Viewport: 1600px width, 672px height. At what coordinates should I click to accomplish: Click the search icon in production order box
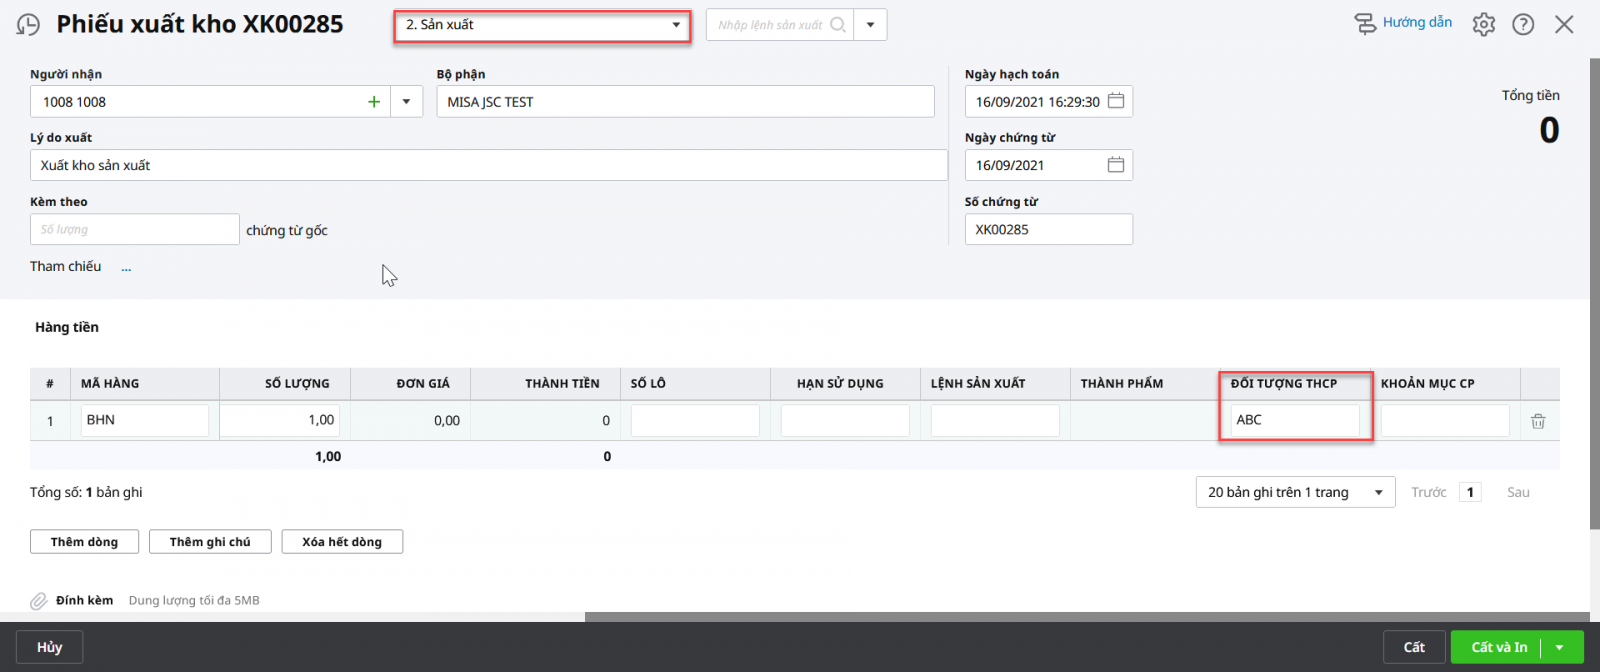click(838, 25)
